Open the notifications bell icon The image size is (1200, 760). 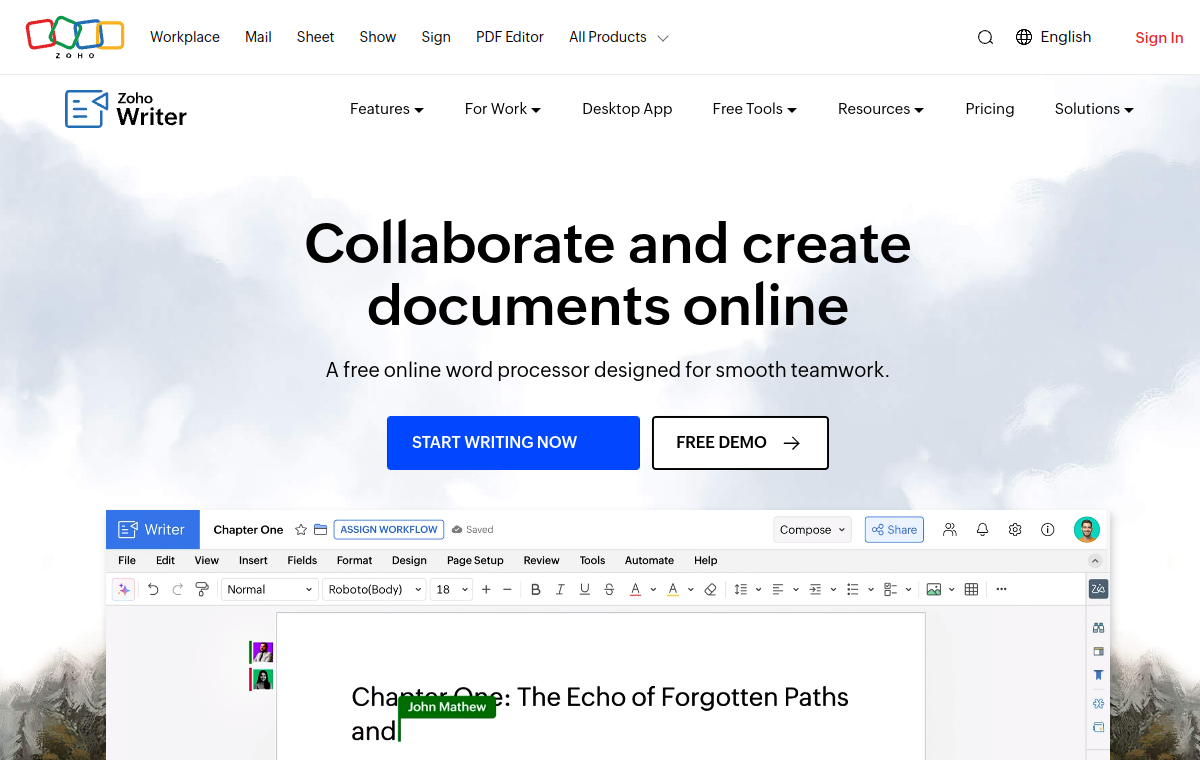pyautogui.click(x=983, y=530)
